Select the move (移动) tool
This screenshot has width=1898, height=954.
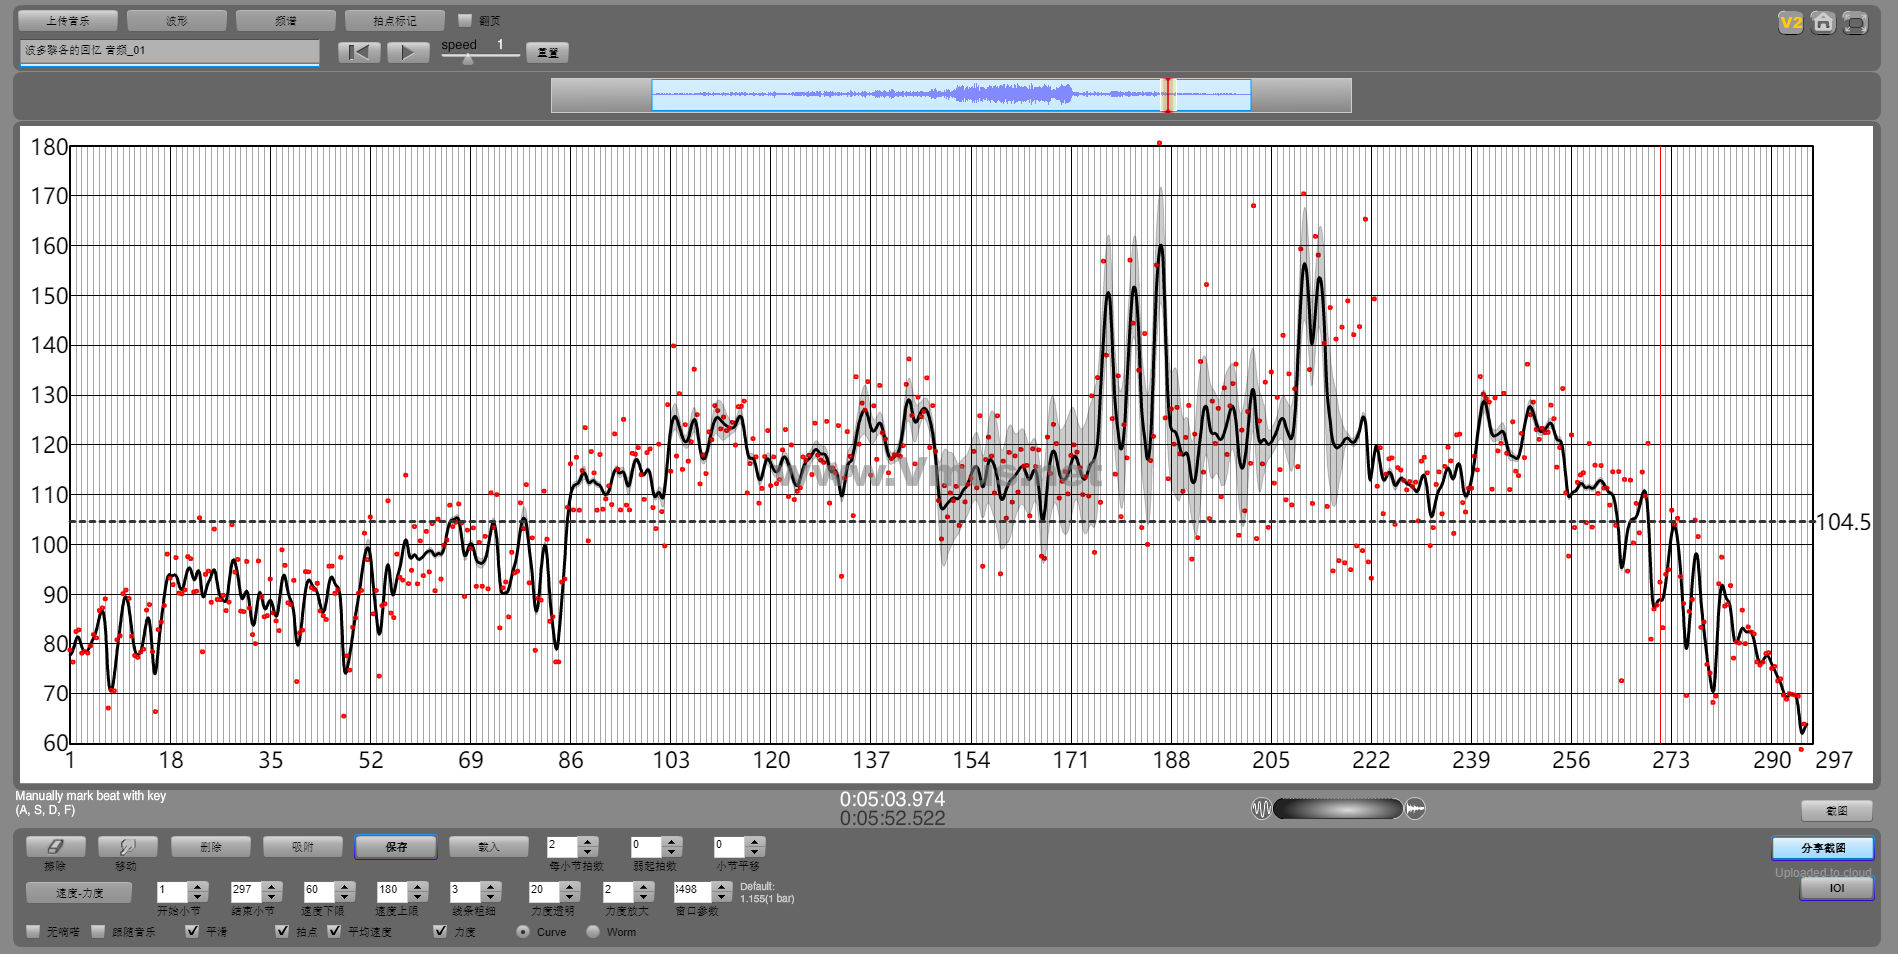tap(127, 847)
